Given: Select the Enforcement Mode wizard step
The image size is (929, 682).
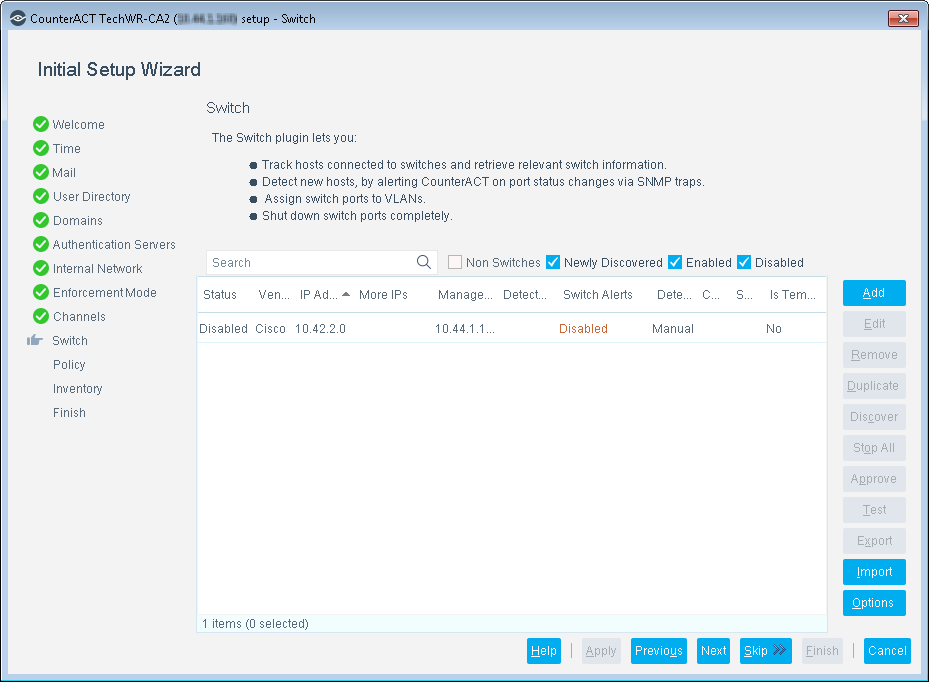Looking at the screenshot, I should (x=104, y=293).
